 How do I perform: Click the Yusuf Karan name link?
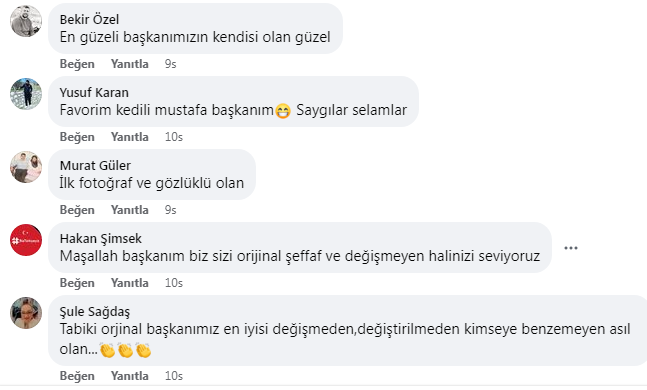click(x=94, y=92)
